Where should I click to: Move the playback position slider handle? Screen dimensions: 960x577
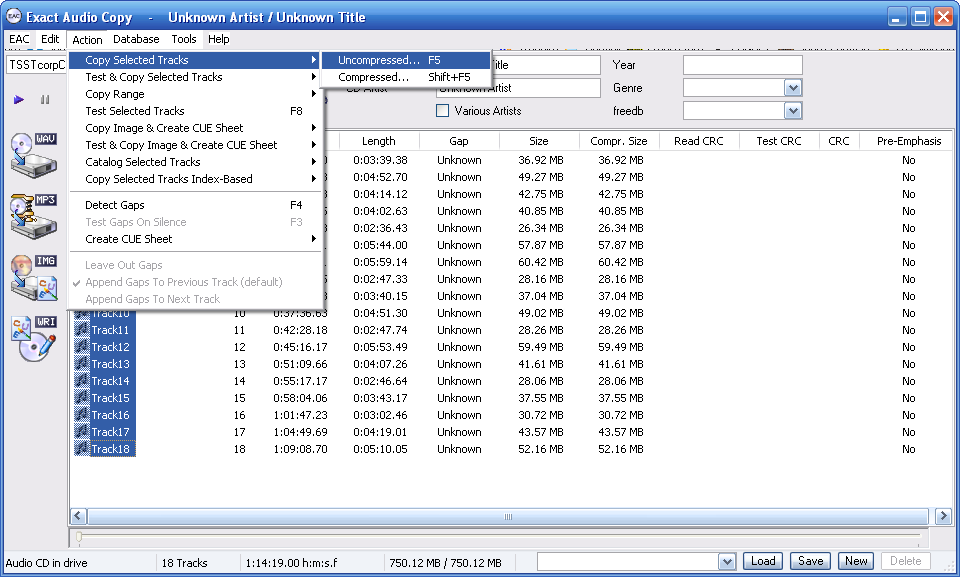tap(79, 537)
